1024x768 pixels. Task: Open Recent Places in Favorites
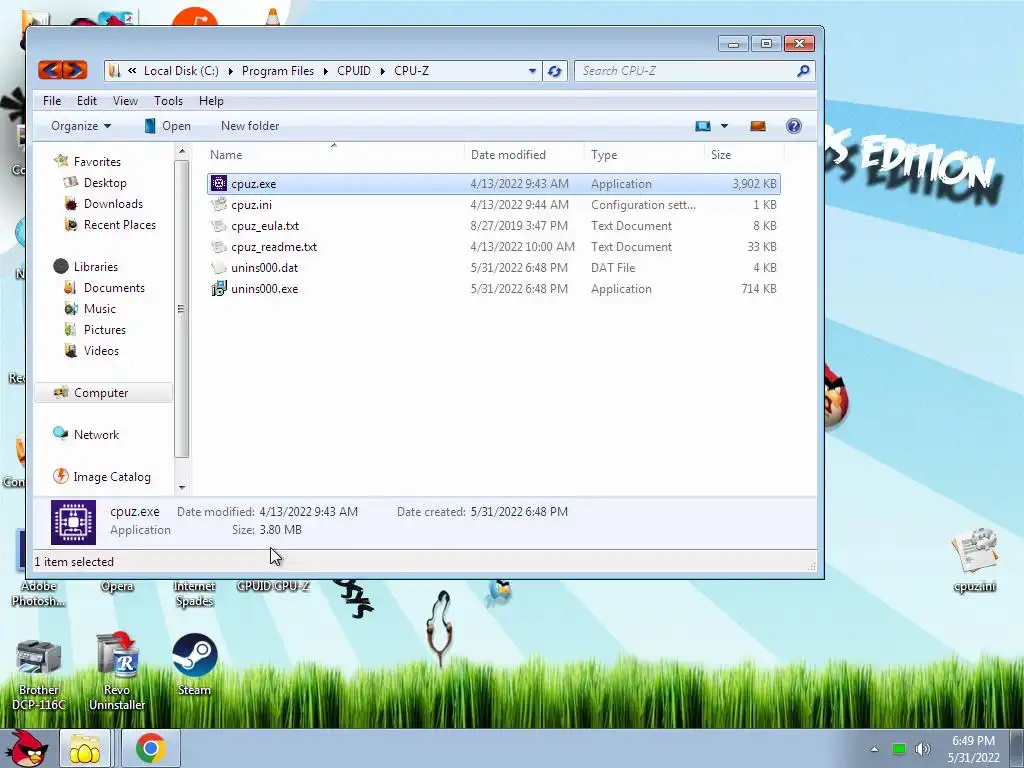pos(120,225)
